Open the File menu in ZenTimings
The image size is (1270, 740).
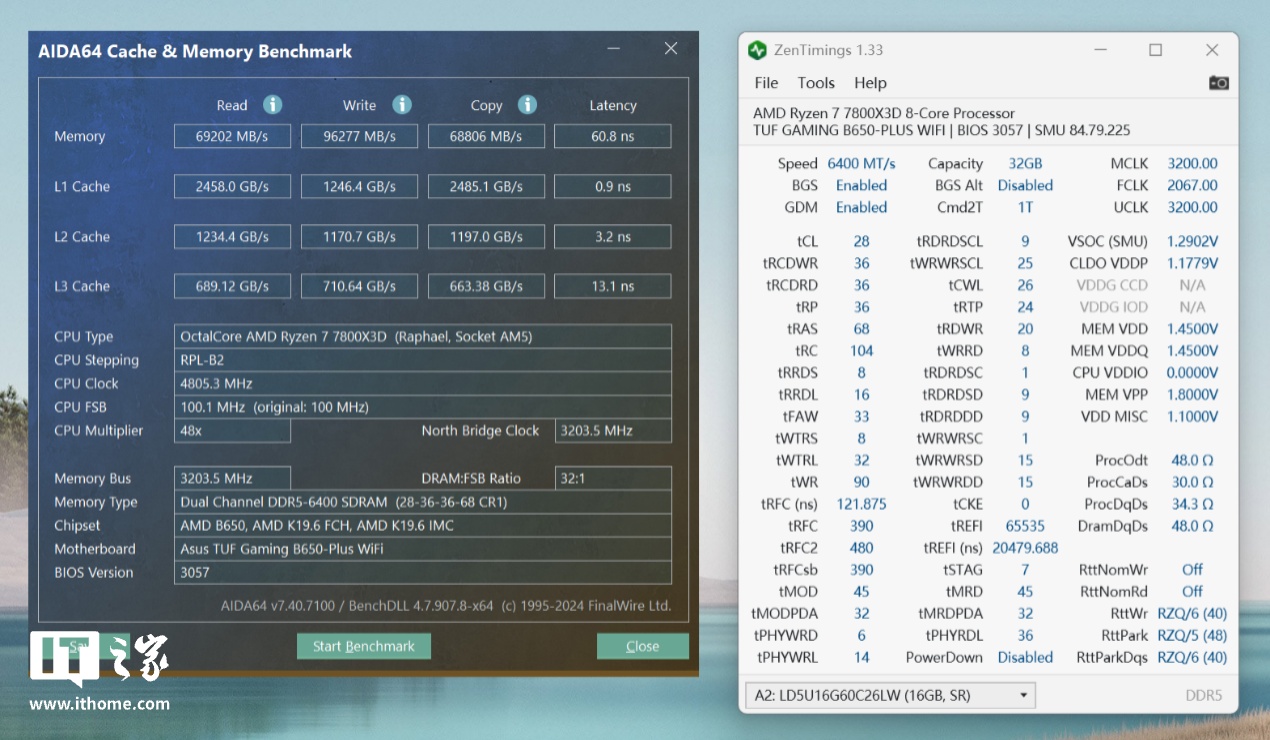coord(766,83)
